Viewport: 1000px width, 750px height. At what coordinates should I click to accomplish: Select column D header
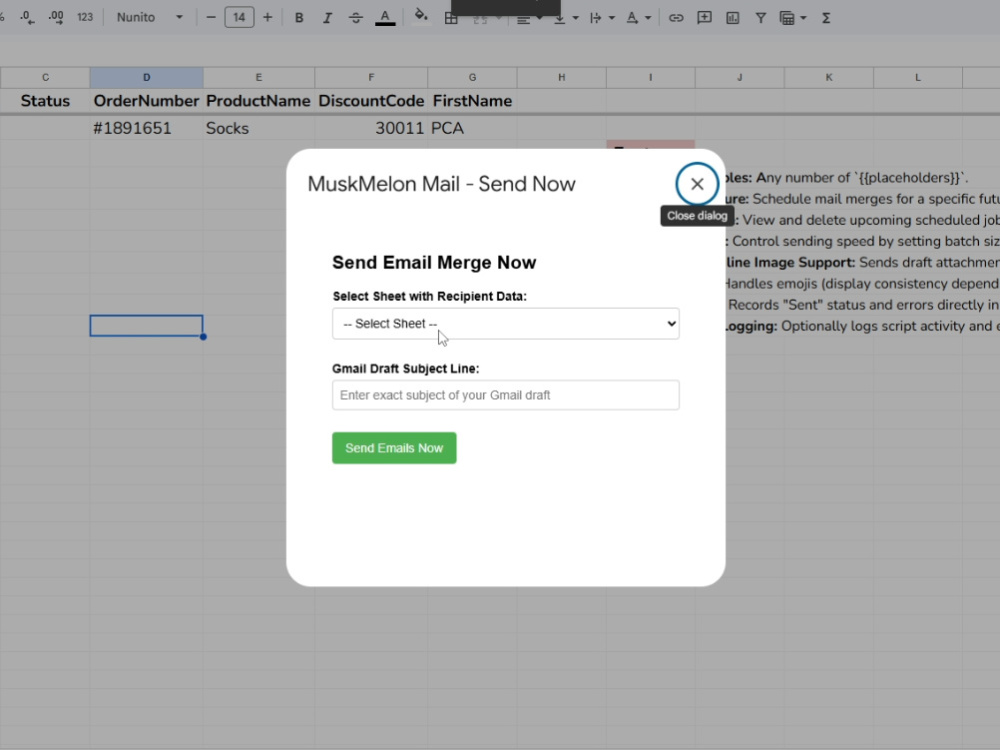click(147, 77)
